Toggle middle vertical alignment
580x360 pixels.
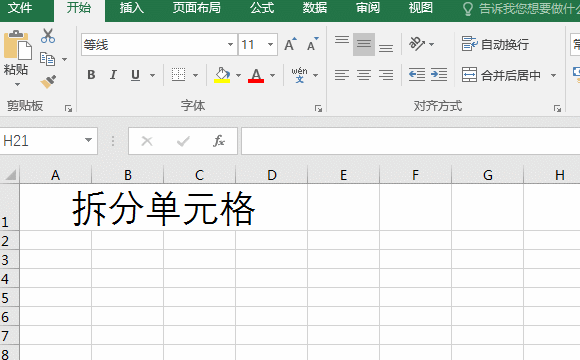(x=364, y=44)
